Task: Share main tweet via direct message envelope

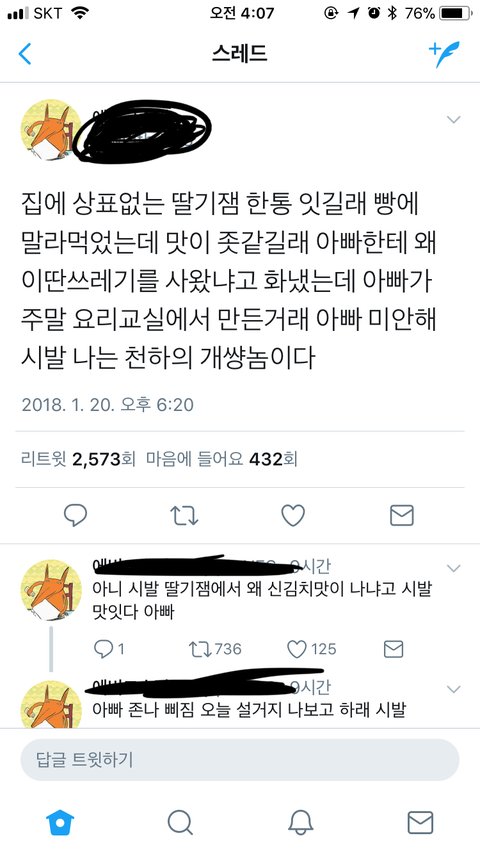Action: [x=402, y=515]
